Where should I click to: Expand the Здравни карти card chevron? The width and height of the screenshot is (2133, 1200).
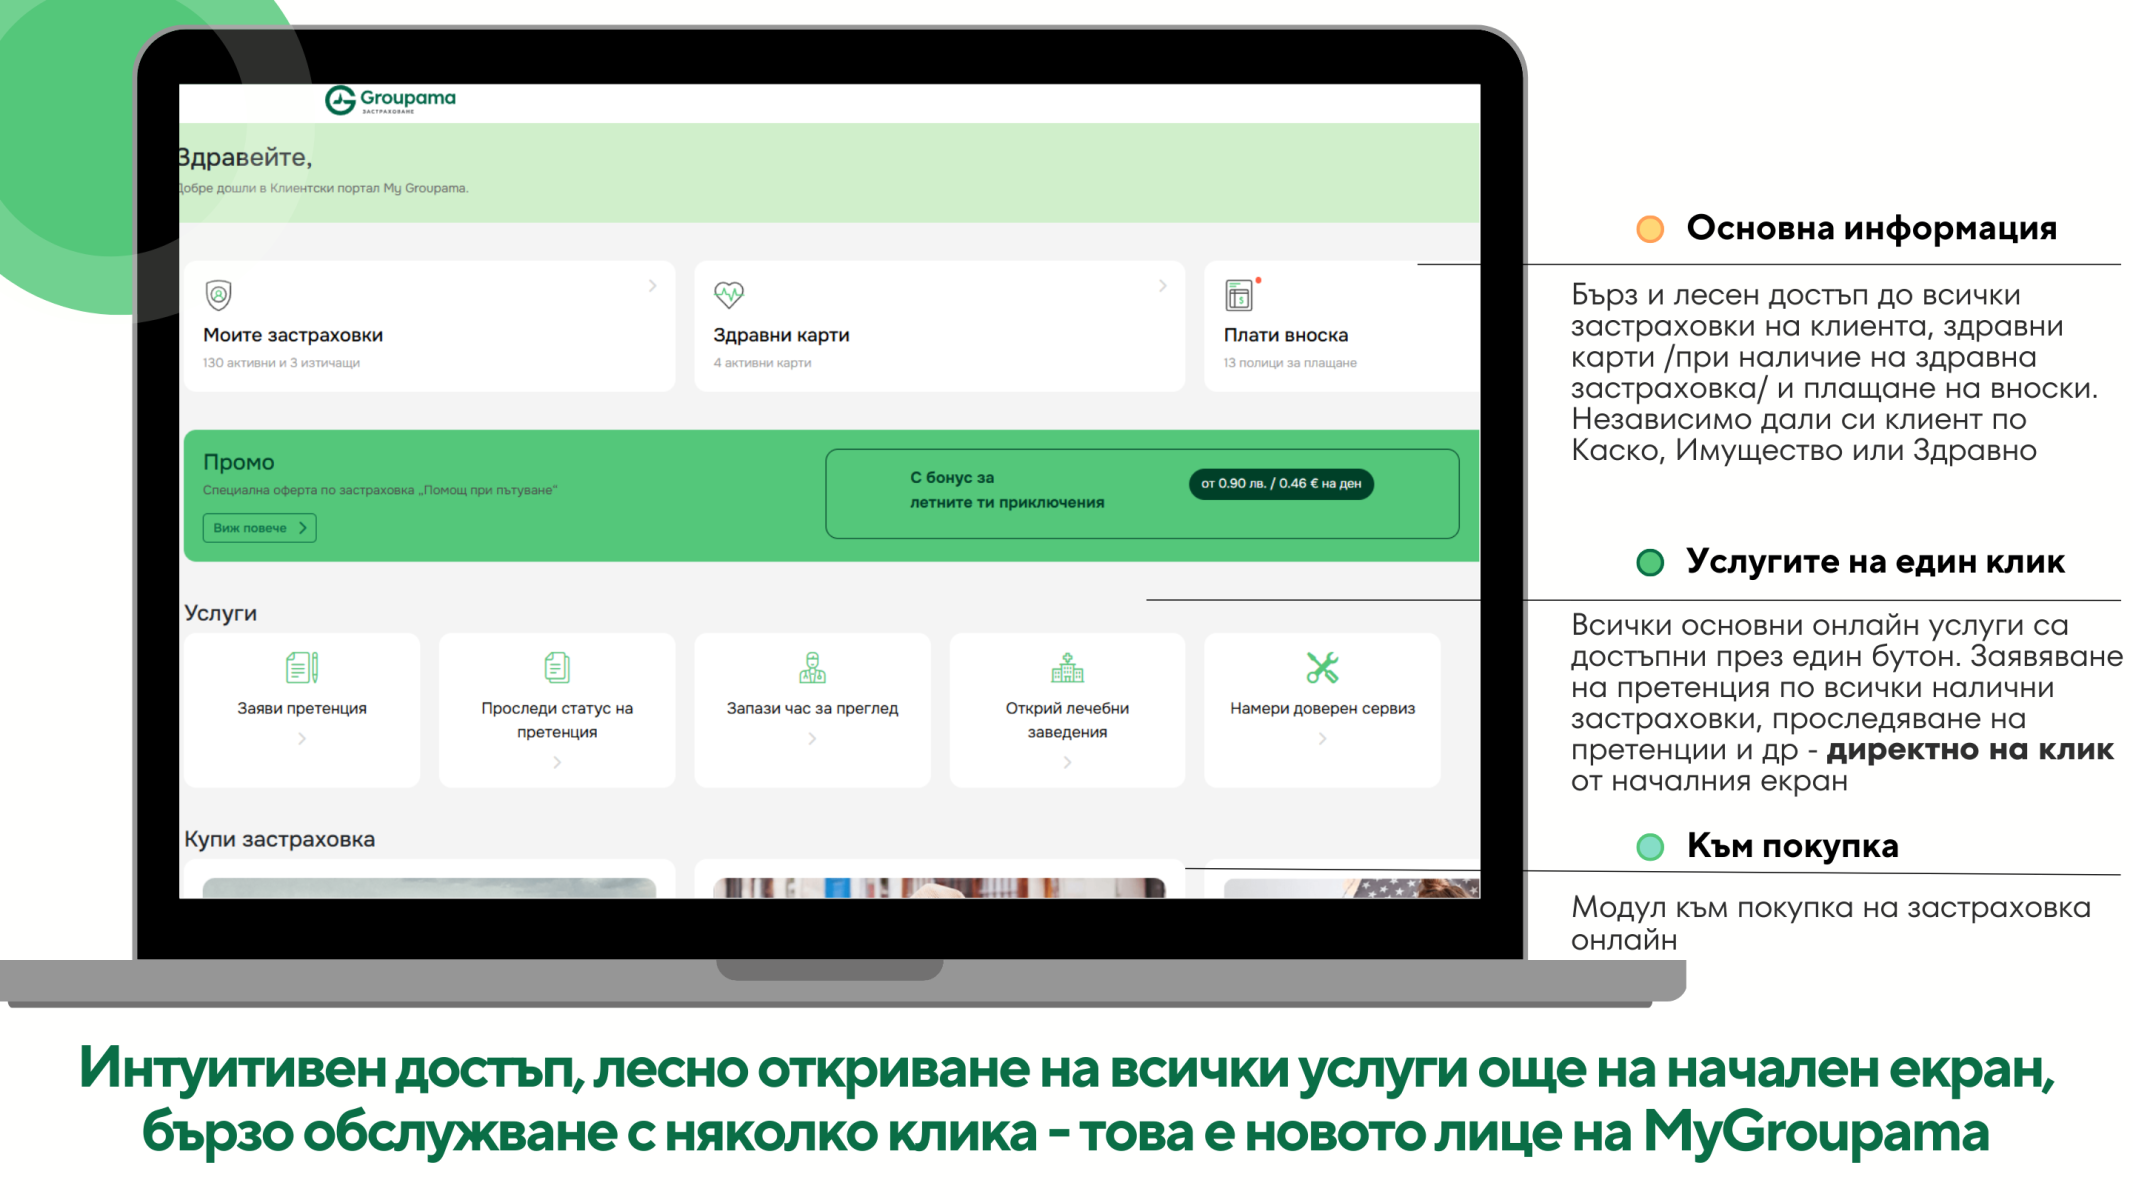[x=1162, y=286]
